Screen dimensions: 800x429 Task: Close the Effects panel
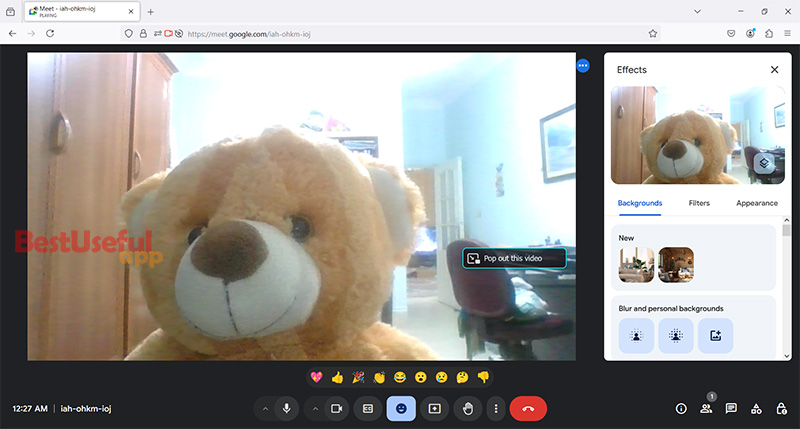click(x=774, y=69)
